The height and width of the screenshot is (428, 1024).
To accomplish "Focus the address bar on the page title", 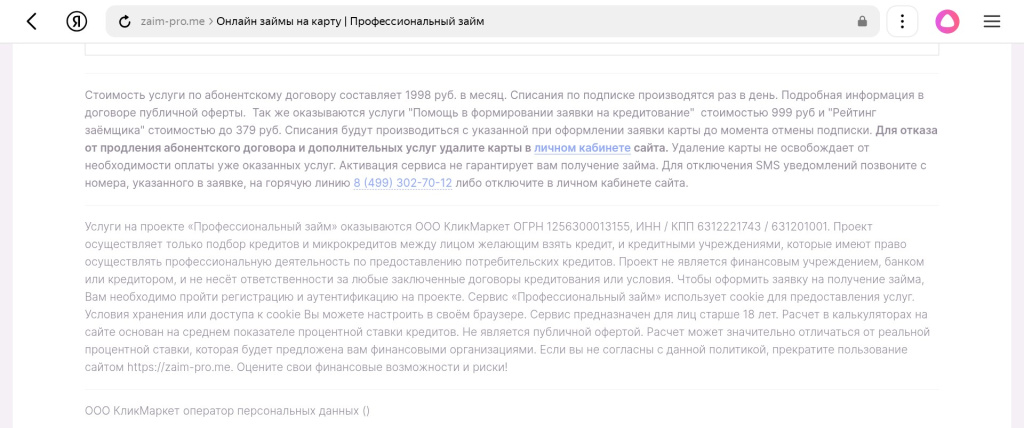I will (350, 21).
